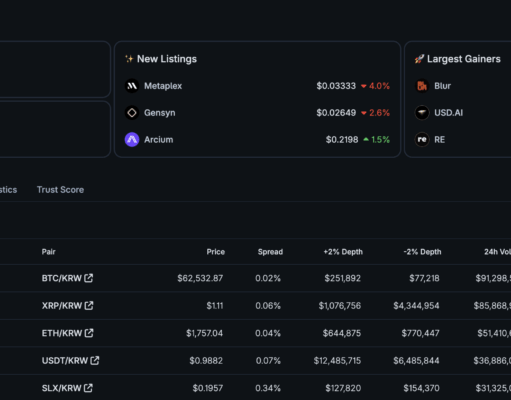Open the Gensyn listing link
511x400 pixels.
160,113
